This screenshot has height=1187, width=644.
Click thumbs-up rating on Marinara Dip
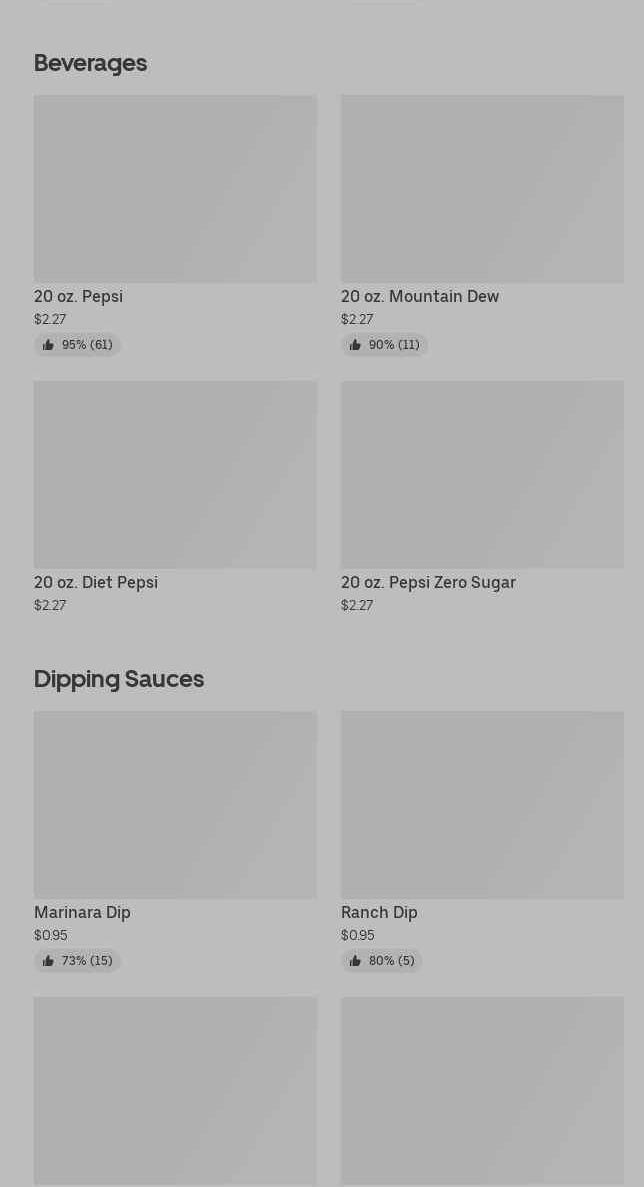click(77, 961)
